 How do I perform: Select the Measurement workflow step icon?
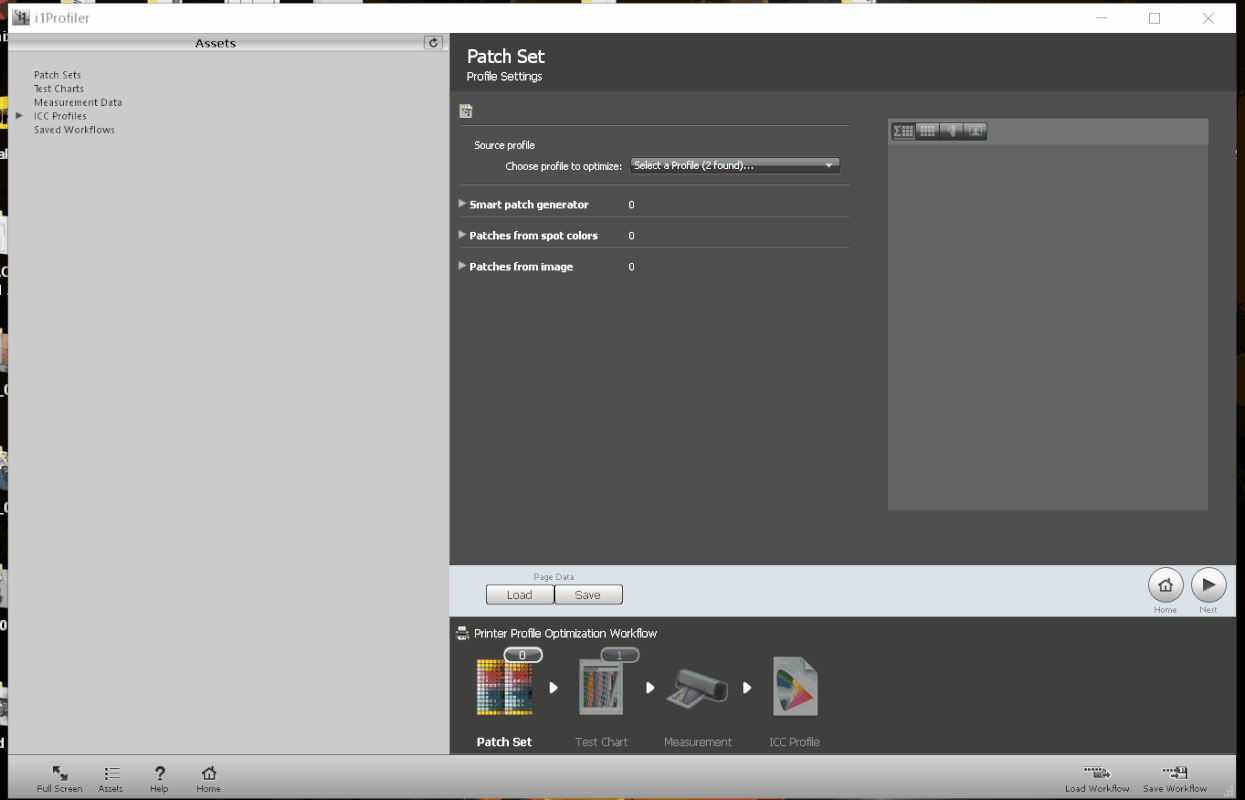pos(699,688)
